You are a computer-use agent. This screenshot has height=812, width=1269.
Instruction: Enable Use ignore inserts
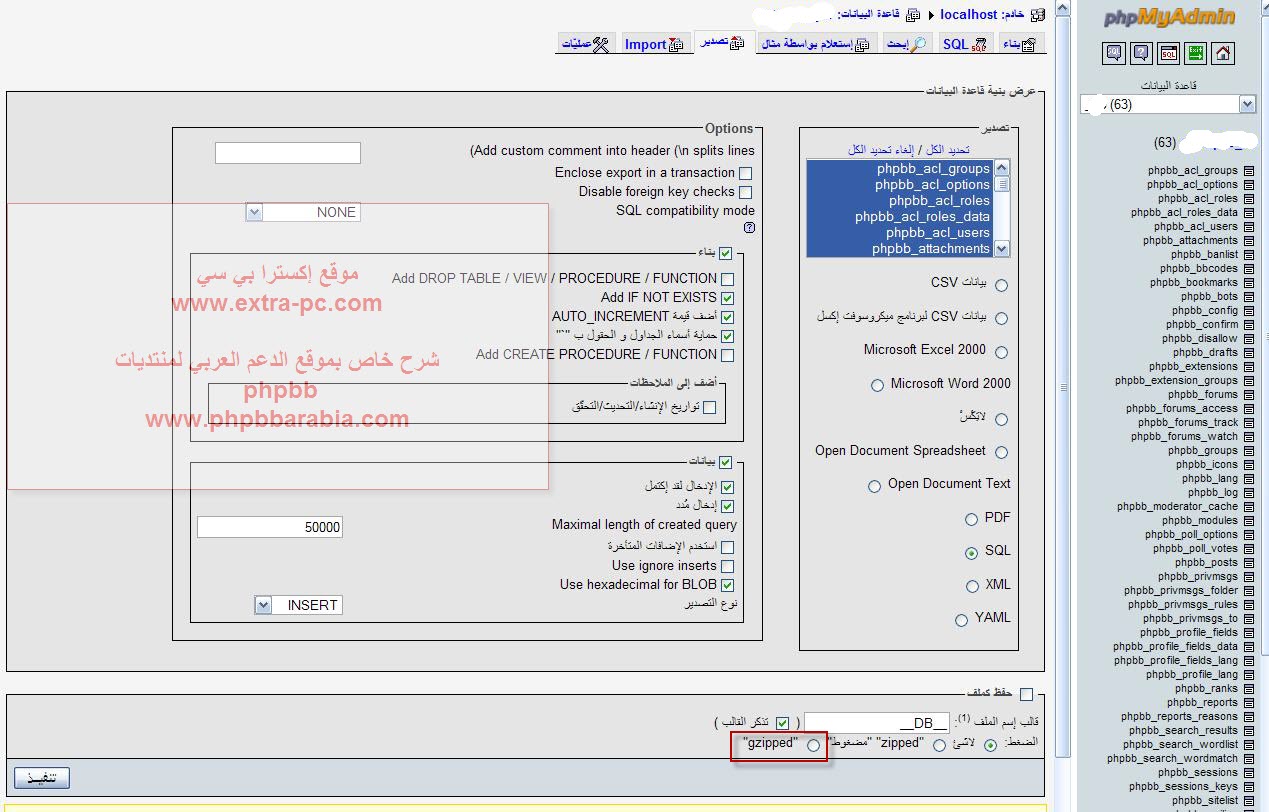click(x=727, y=567)
